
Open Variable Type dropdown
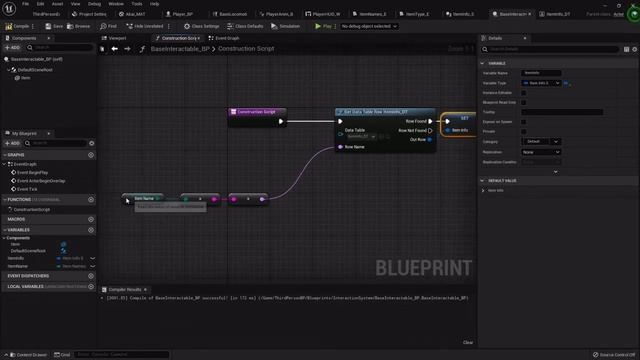tap(542, 83)
